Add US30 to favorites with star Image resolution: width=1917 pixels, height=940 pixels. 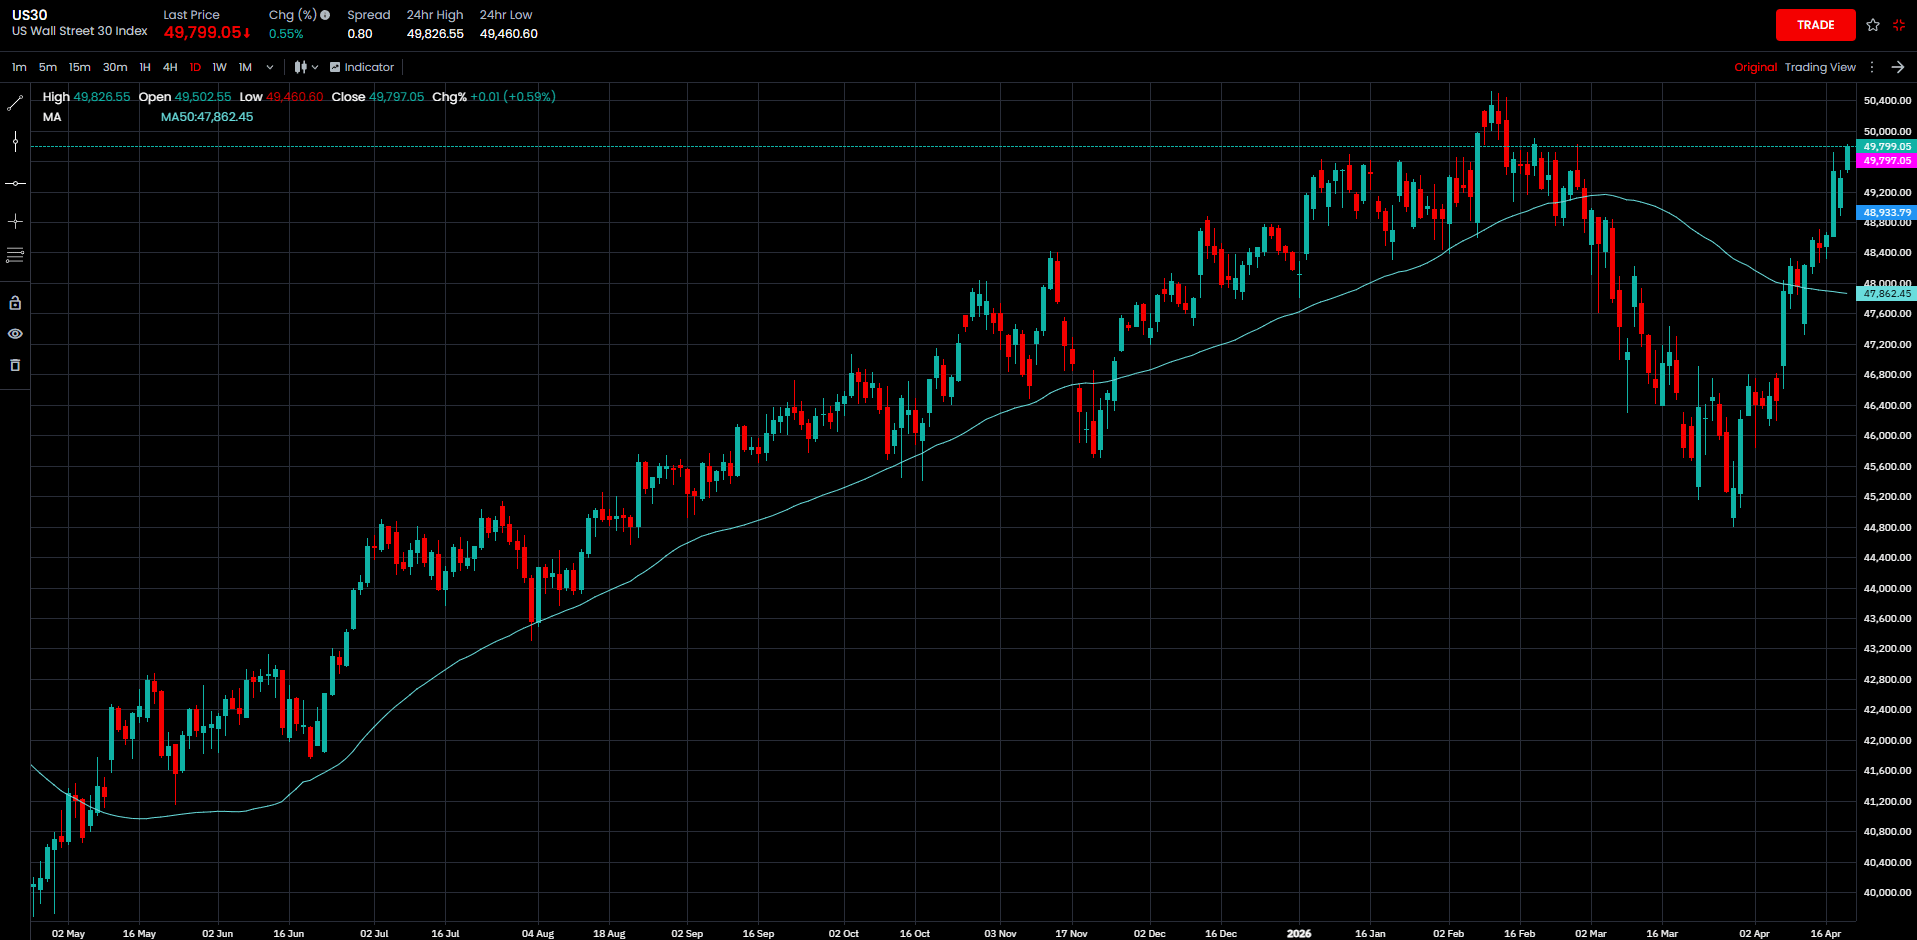click(x=1873, y=25)
